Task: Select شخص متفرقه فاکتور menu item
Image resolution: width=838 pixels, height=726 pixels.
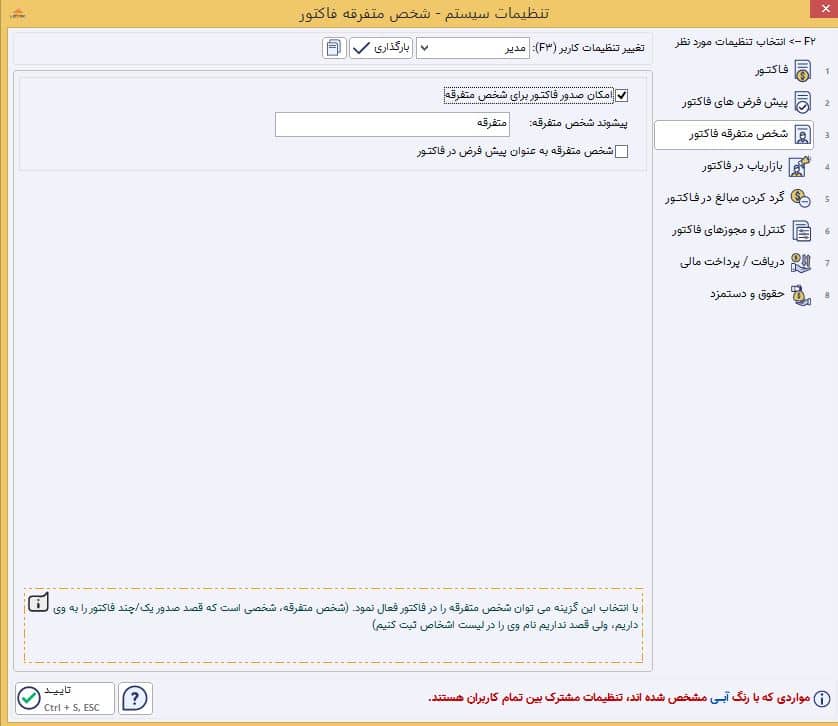Action: pos(734,135)
